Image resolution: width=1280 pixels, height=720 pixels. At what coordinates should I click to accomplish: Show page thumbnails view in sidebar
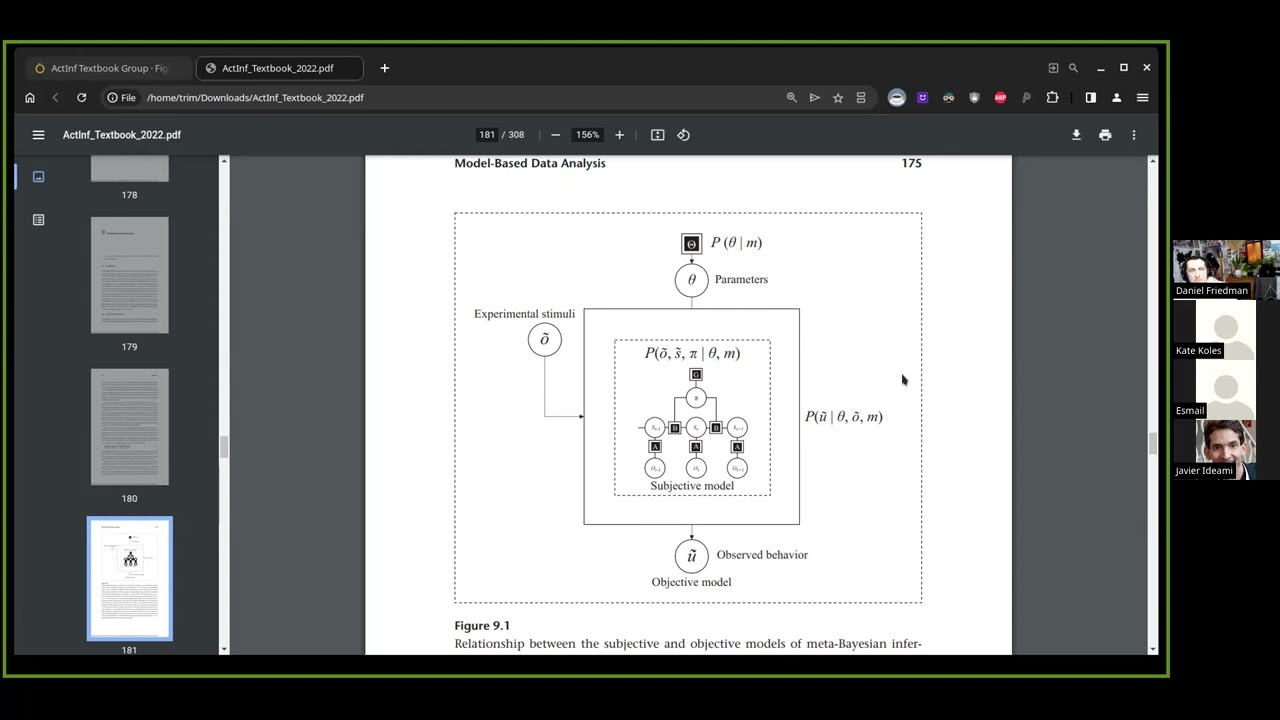(x=38, y=177)
